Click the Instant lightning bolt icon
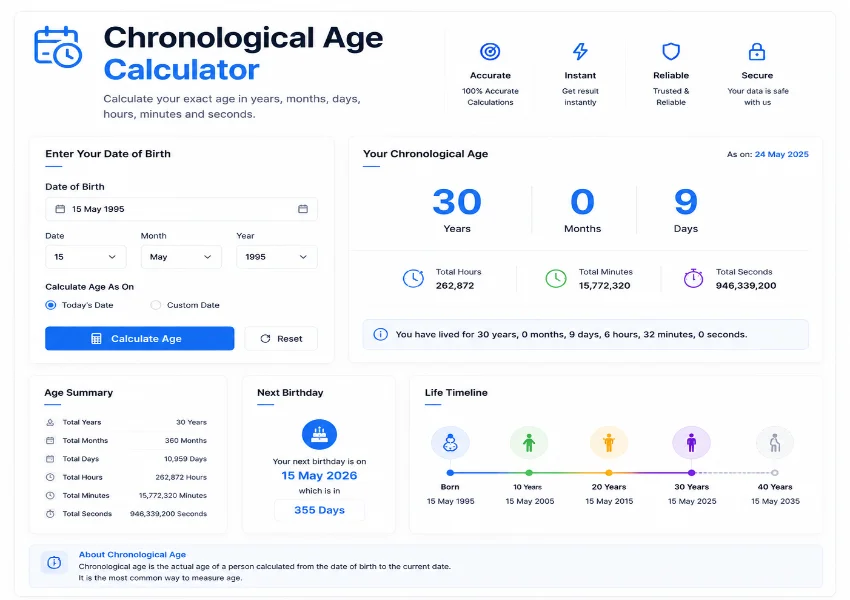Image resolution: width=850 pixels, height=600 pixels. coord(580,51)
